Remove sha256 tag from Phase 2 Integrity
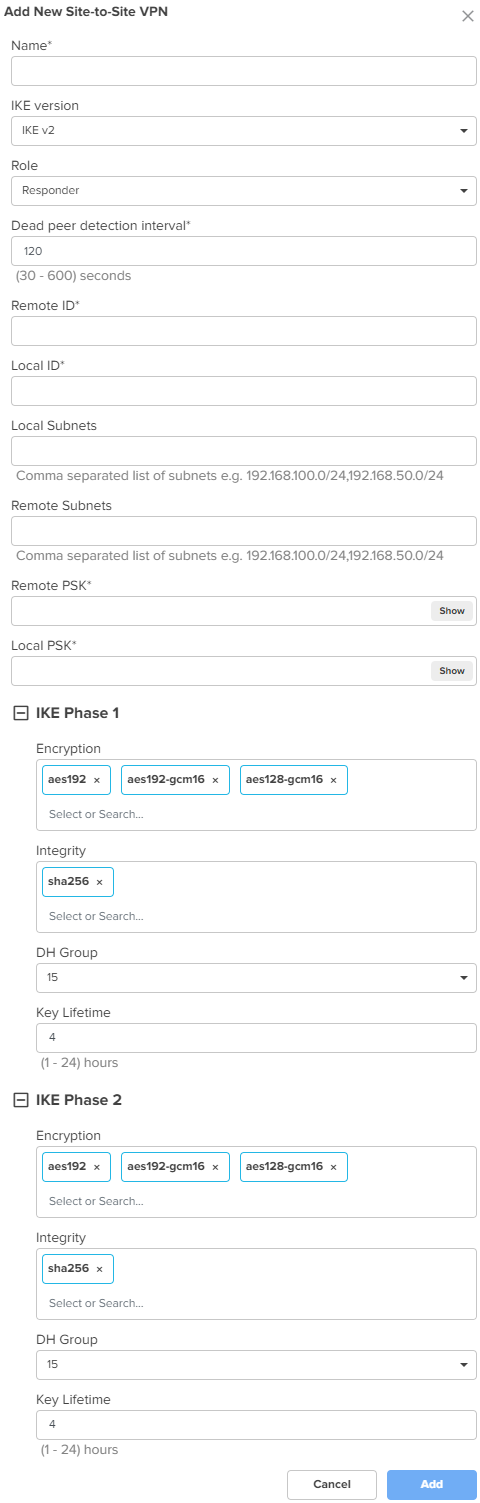Screen dimensions: 480x1503 click(99, 1269)
